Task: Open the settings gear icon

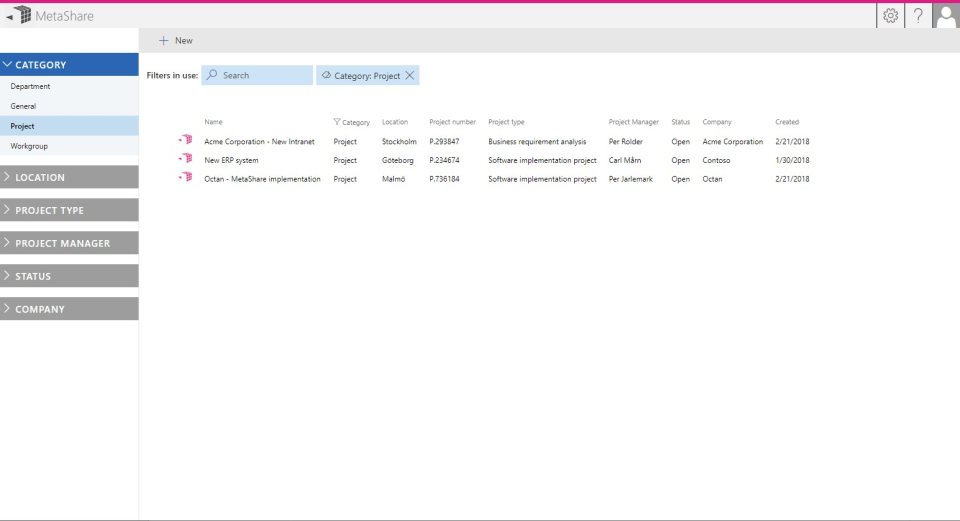Action: [890, 16]
